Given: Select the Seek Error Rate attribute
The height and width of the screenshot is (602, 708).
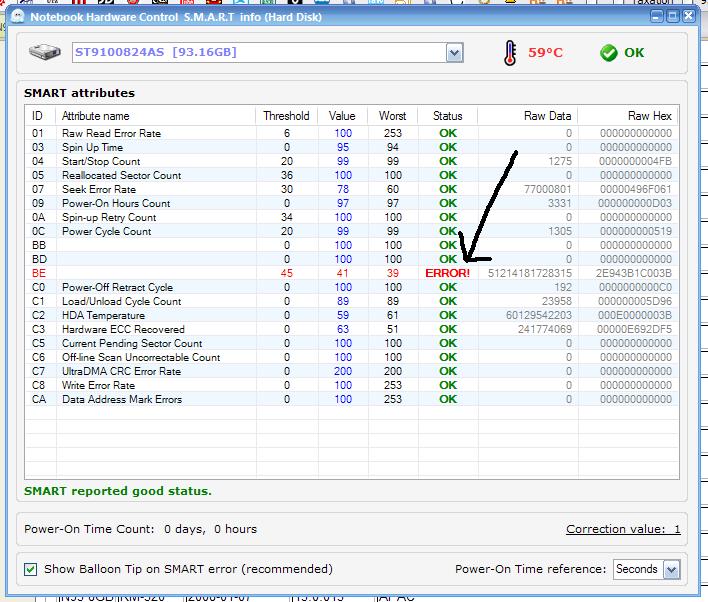Looking at the screenshot, I should pyautogui.click(x=99, y=189).
